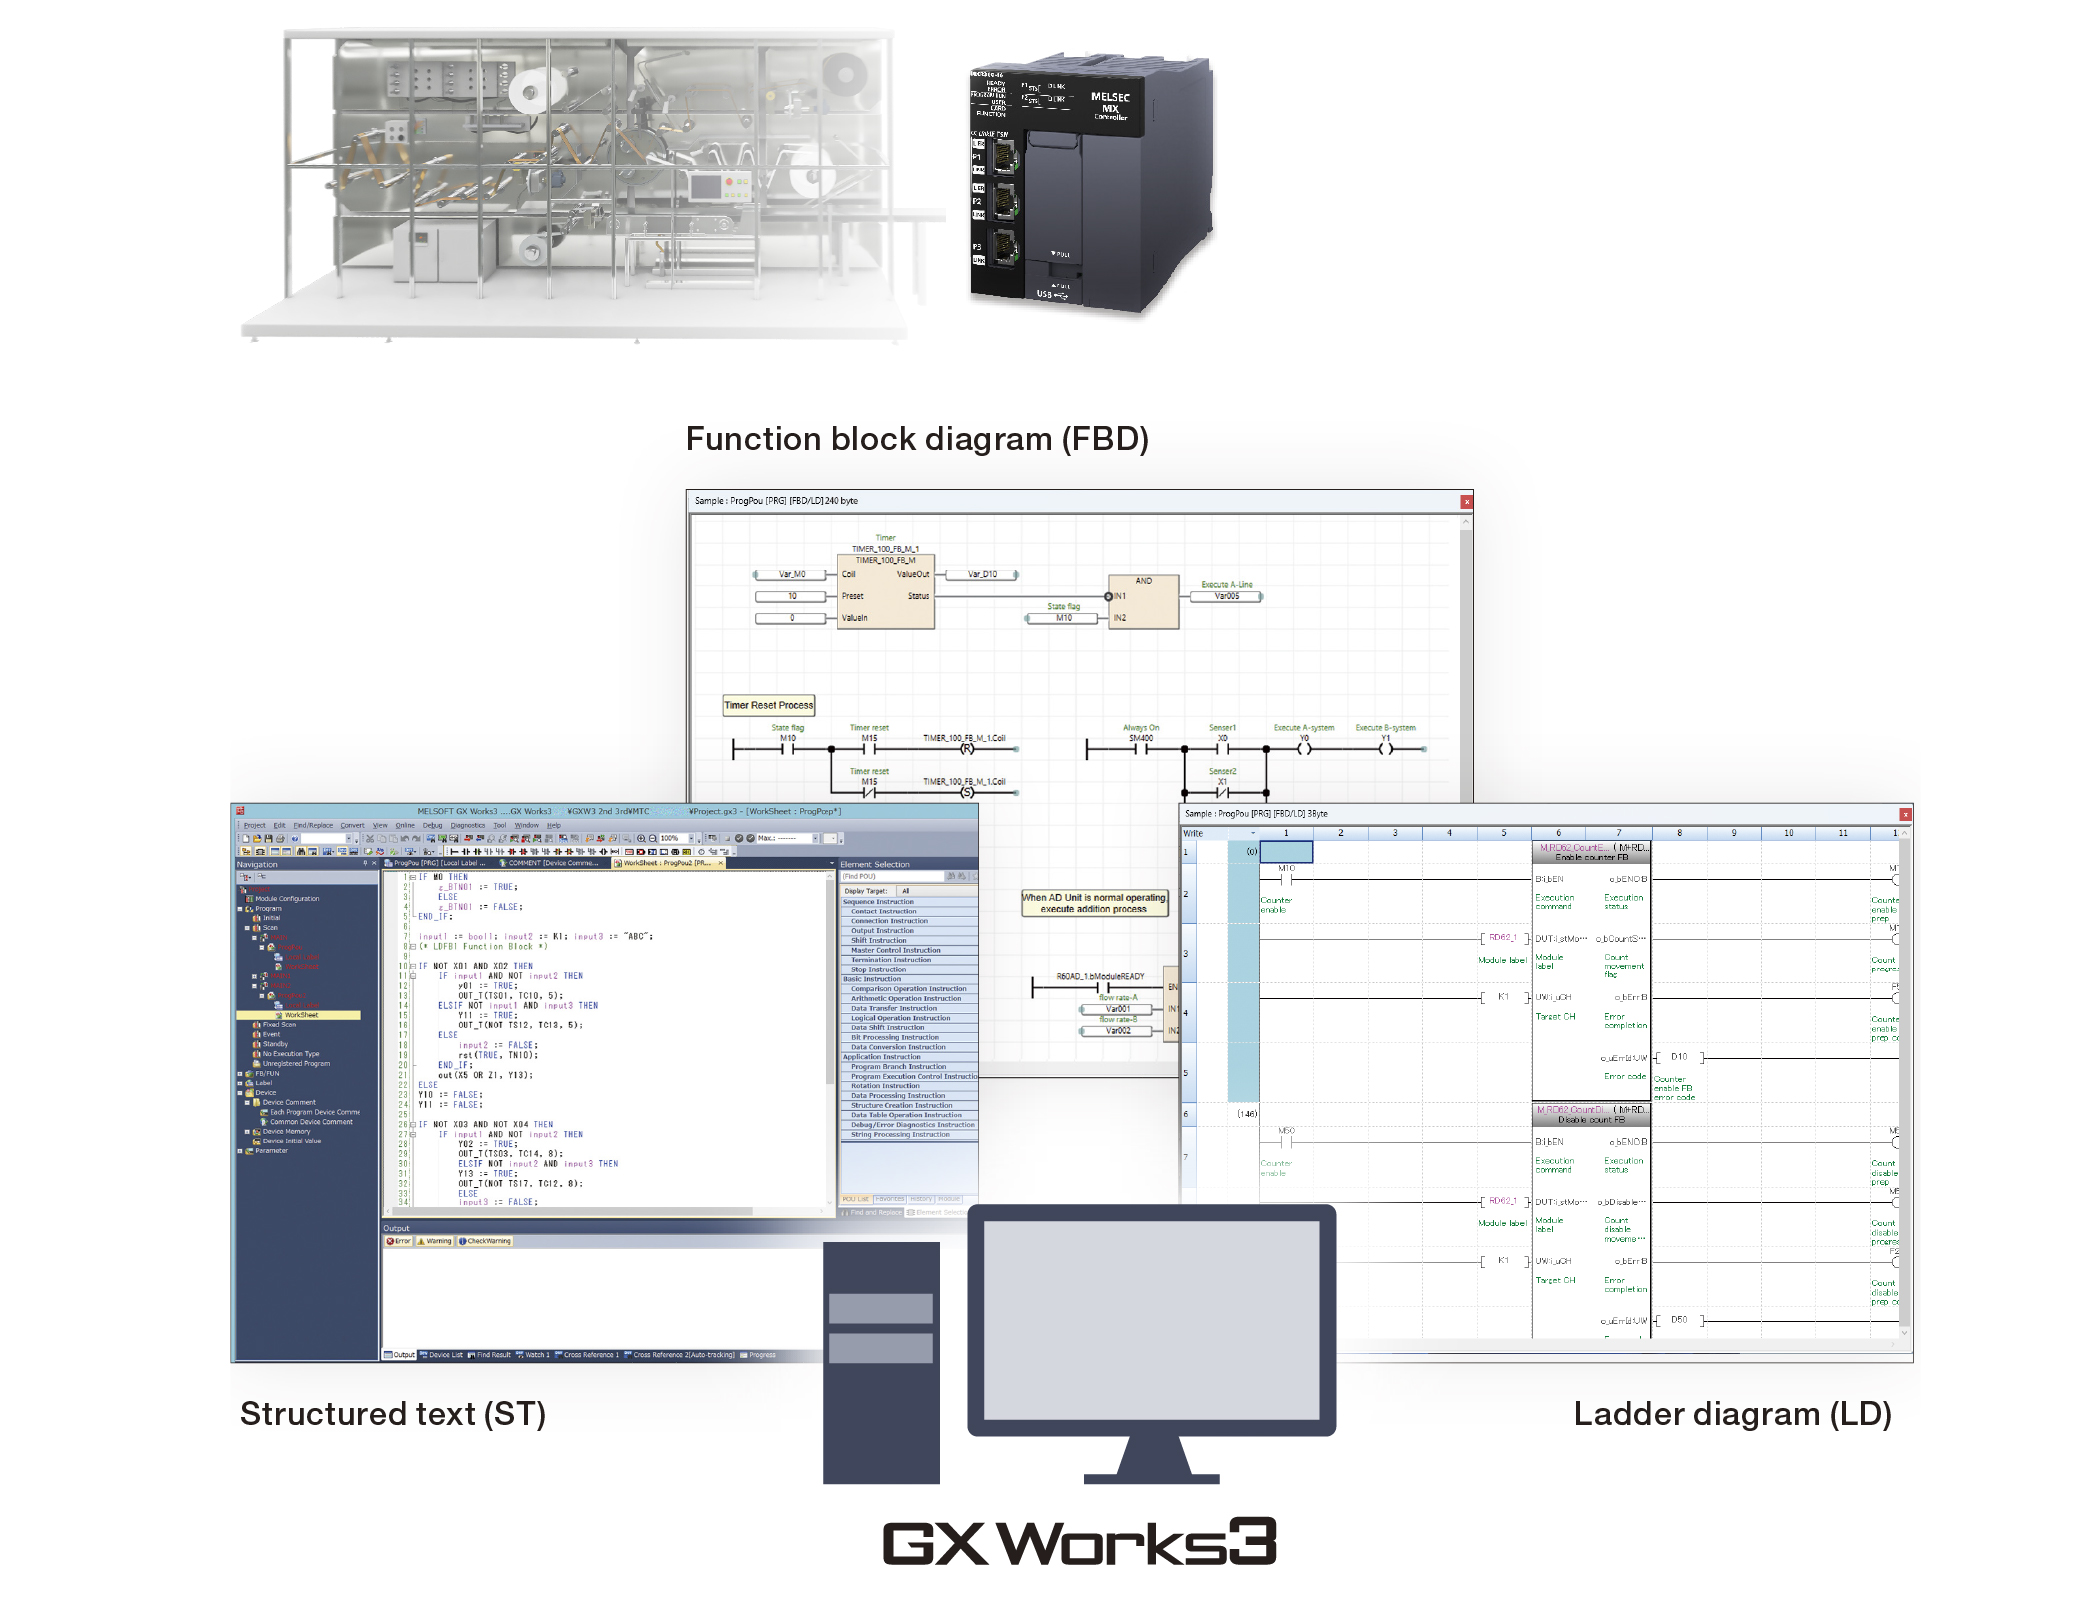The height and width of the screenshot is (1601, 2100).
Task: Toggle the Error filter in Output
Action: pos(399,1241)
